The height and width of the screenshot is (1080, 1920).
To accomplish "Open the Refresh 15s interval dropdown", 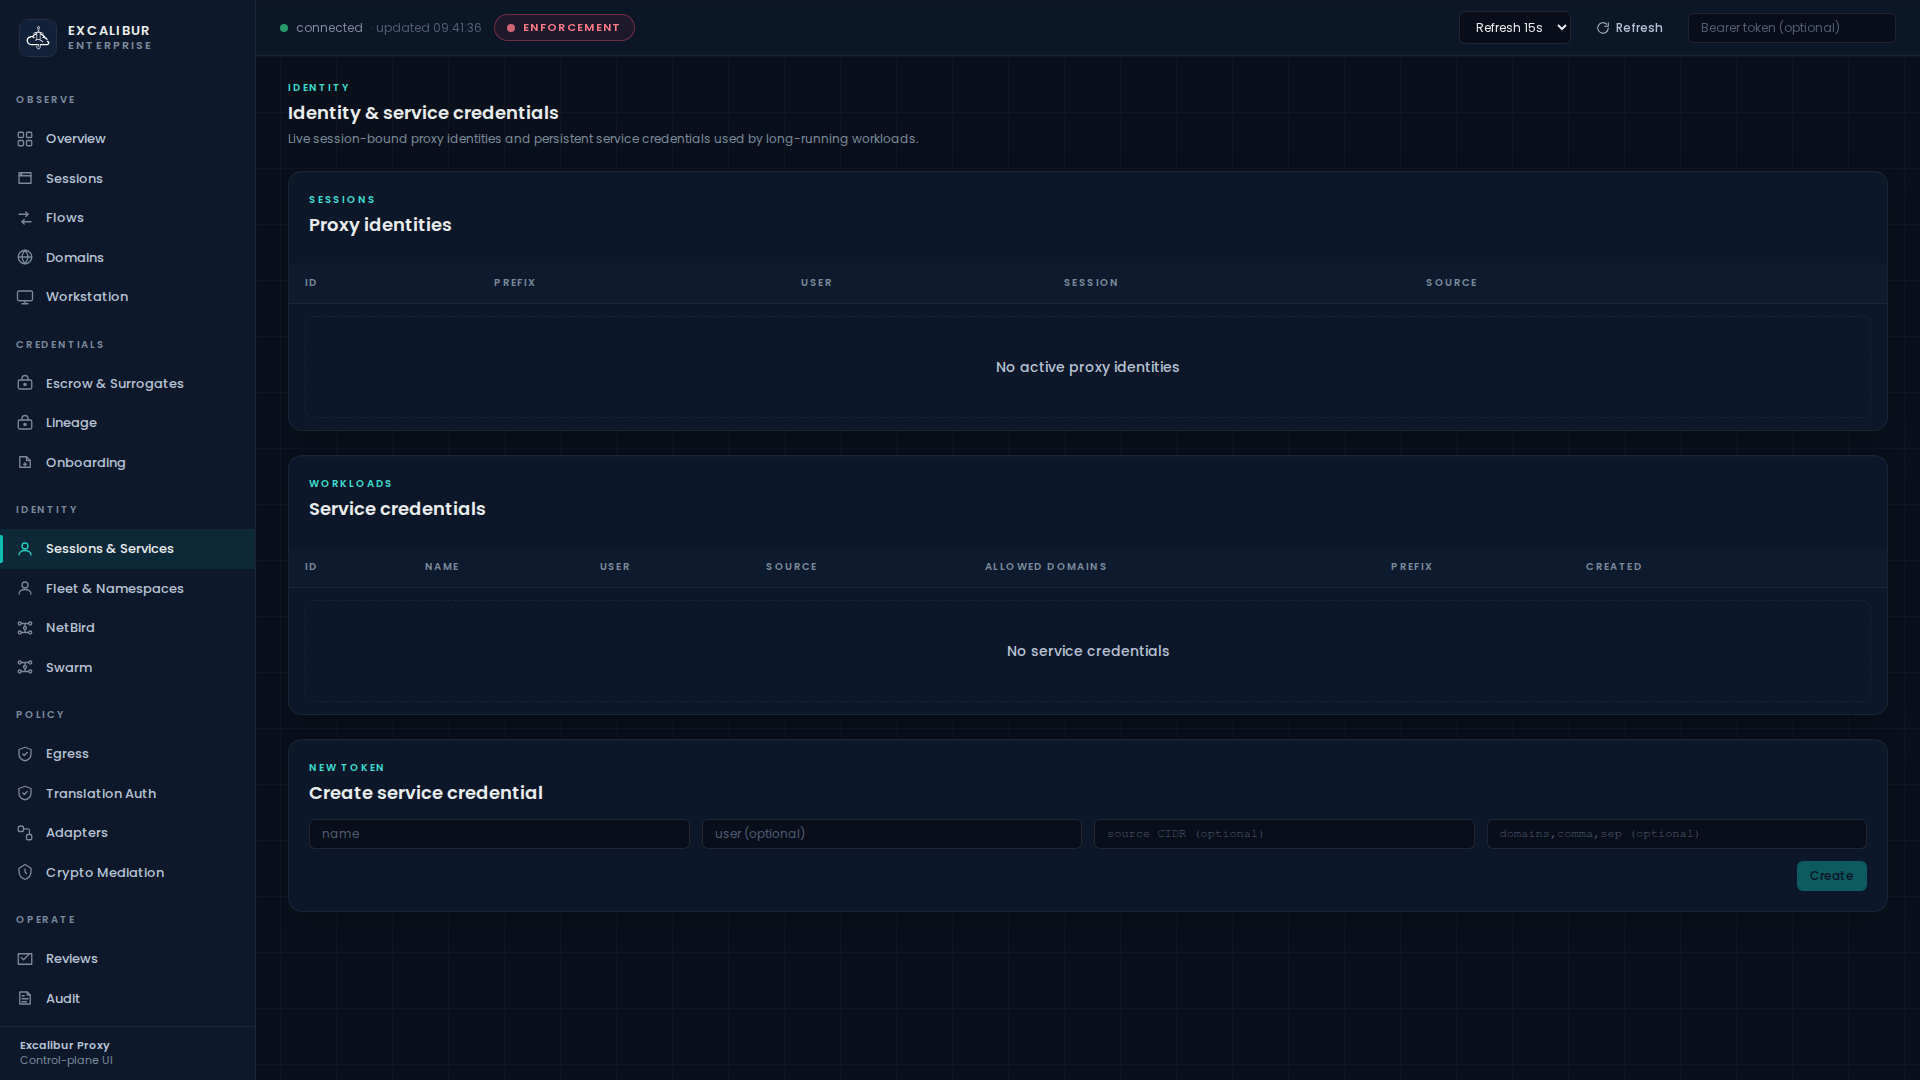I will coord(1514,27).
